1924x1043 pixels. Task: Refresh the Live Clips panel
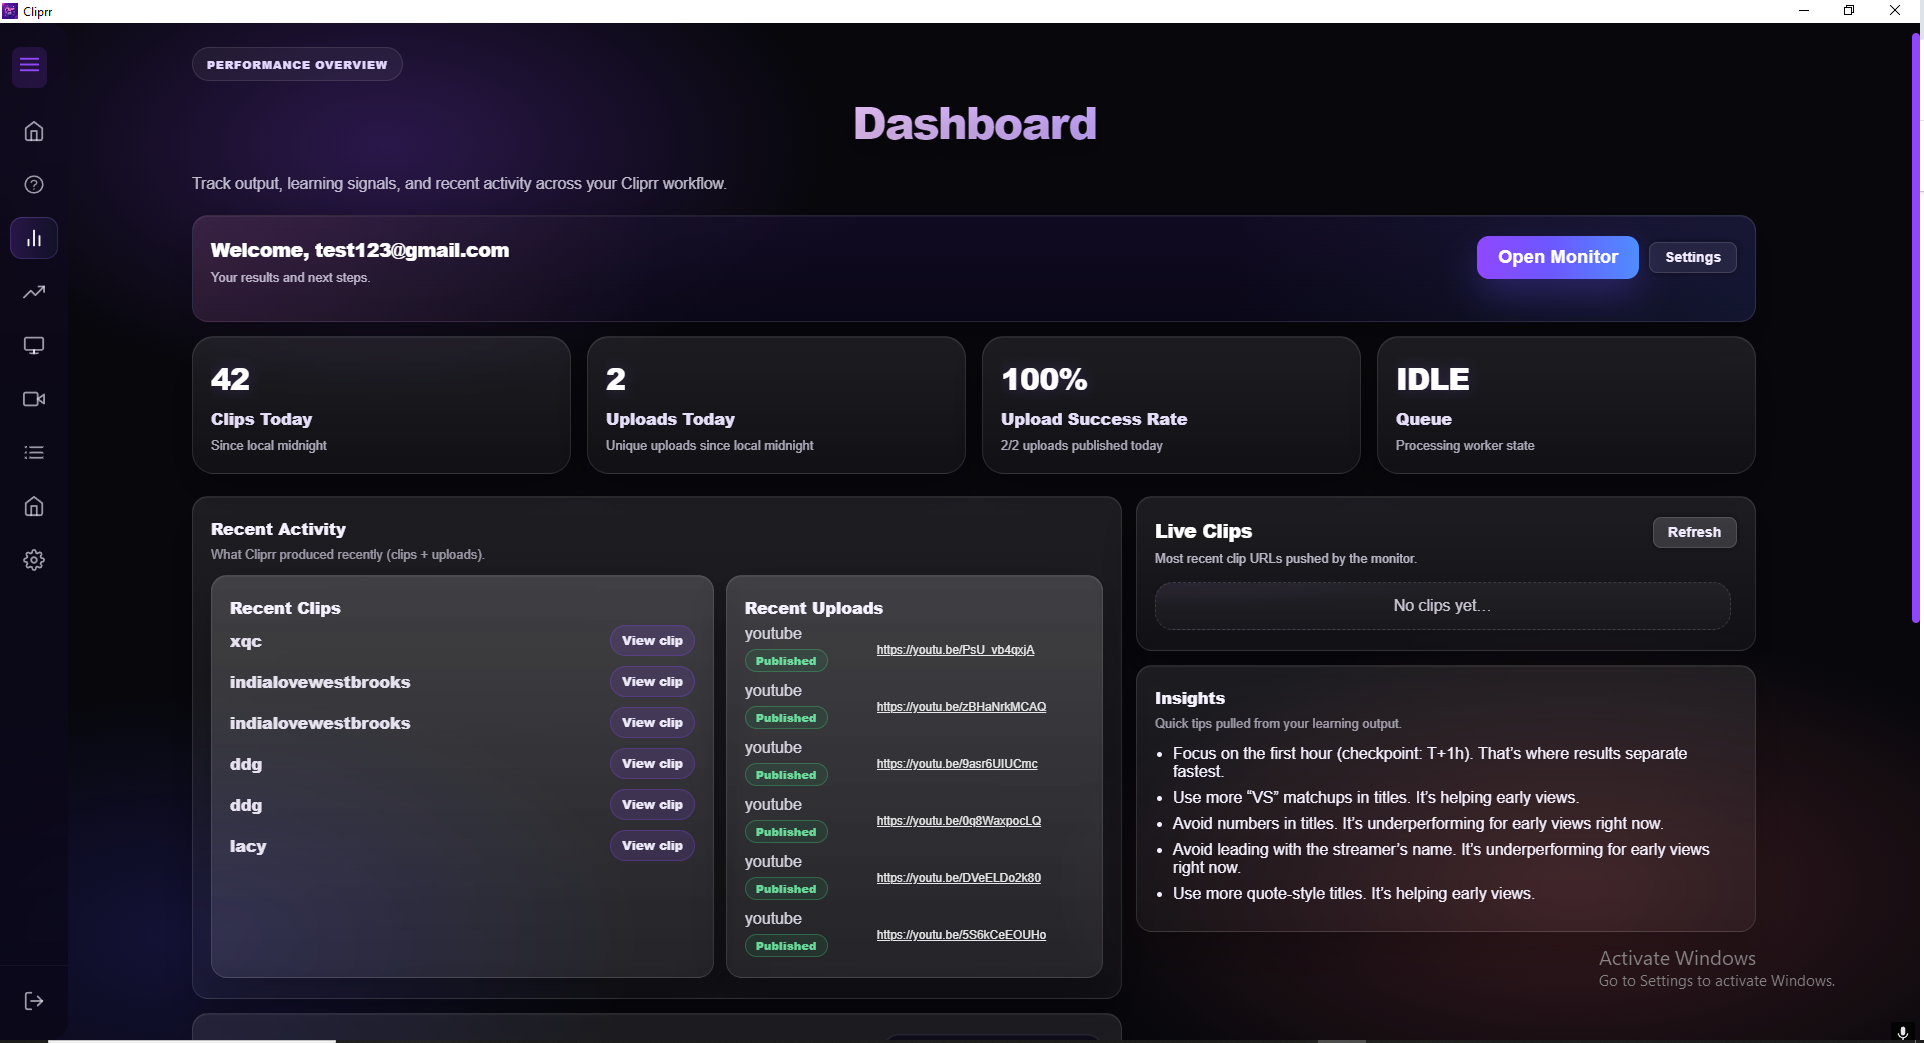pyautogui.click(x=1694, y=532)
